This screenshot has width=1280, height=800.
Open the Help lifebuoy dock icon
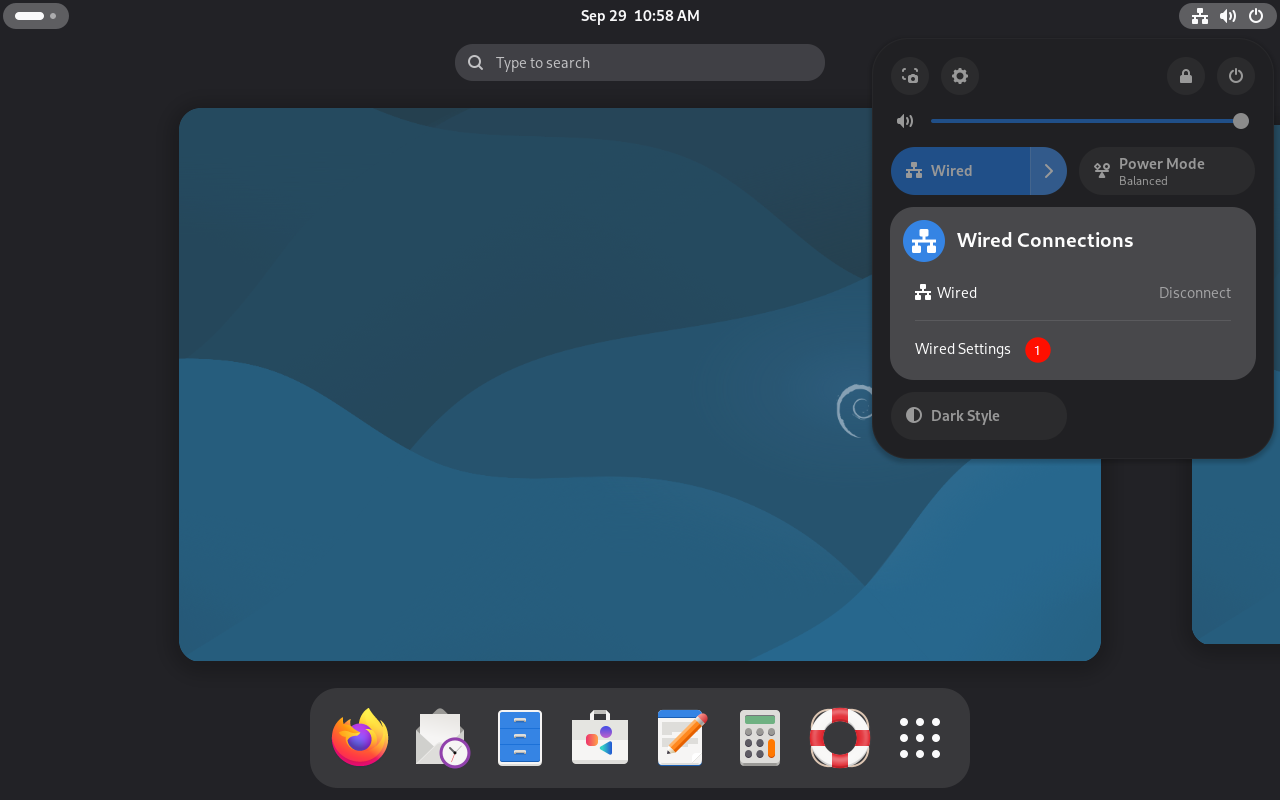coord(840,738)
